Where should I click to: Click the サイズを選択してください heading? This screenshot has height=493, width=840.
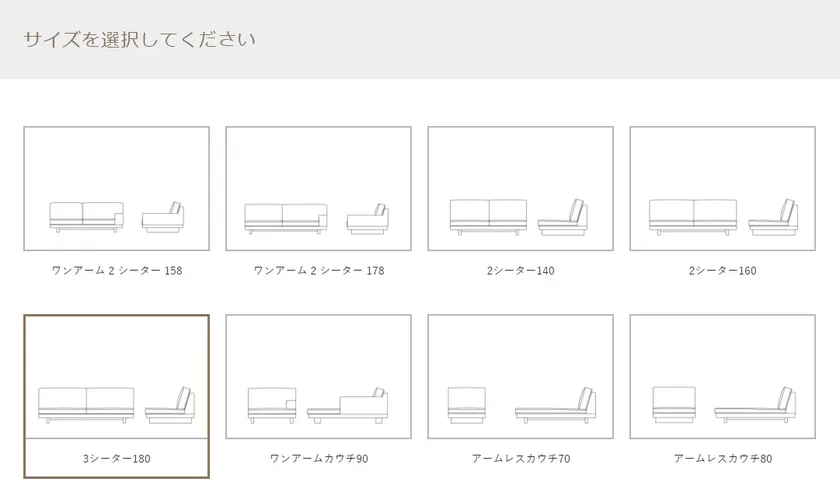(139, 39)
